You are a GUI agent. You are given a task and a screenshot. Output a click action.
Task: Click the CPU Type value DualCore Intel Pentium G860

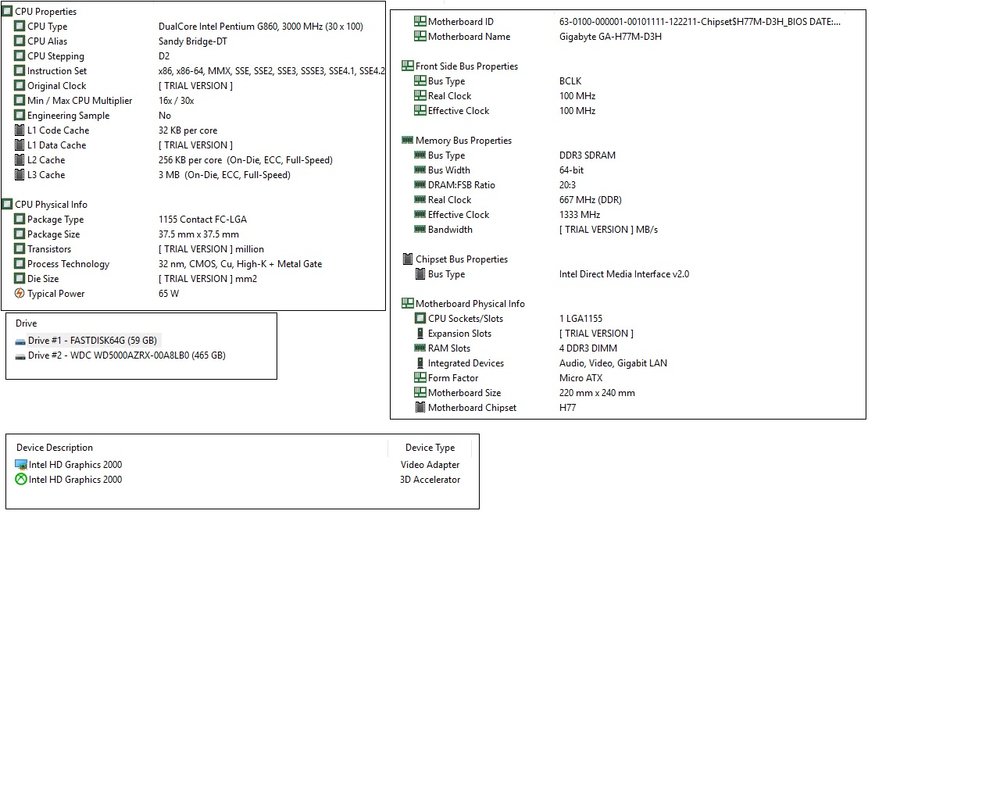[x=261, y=26]
